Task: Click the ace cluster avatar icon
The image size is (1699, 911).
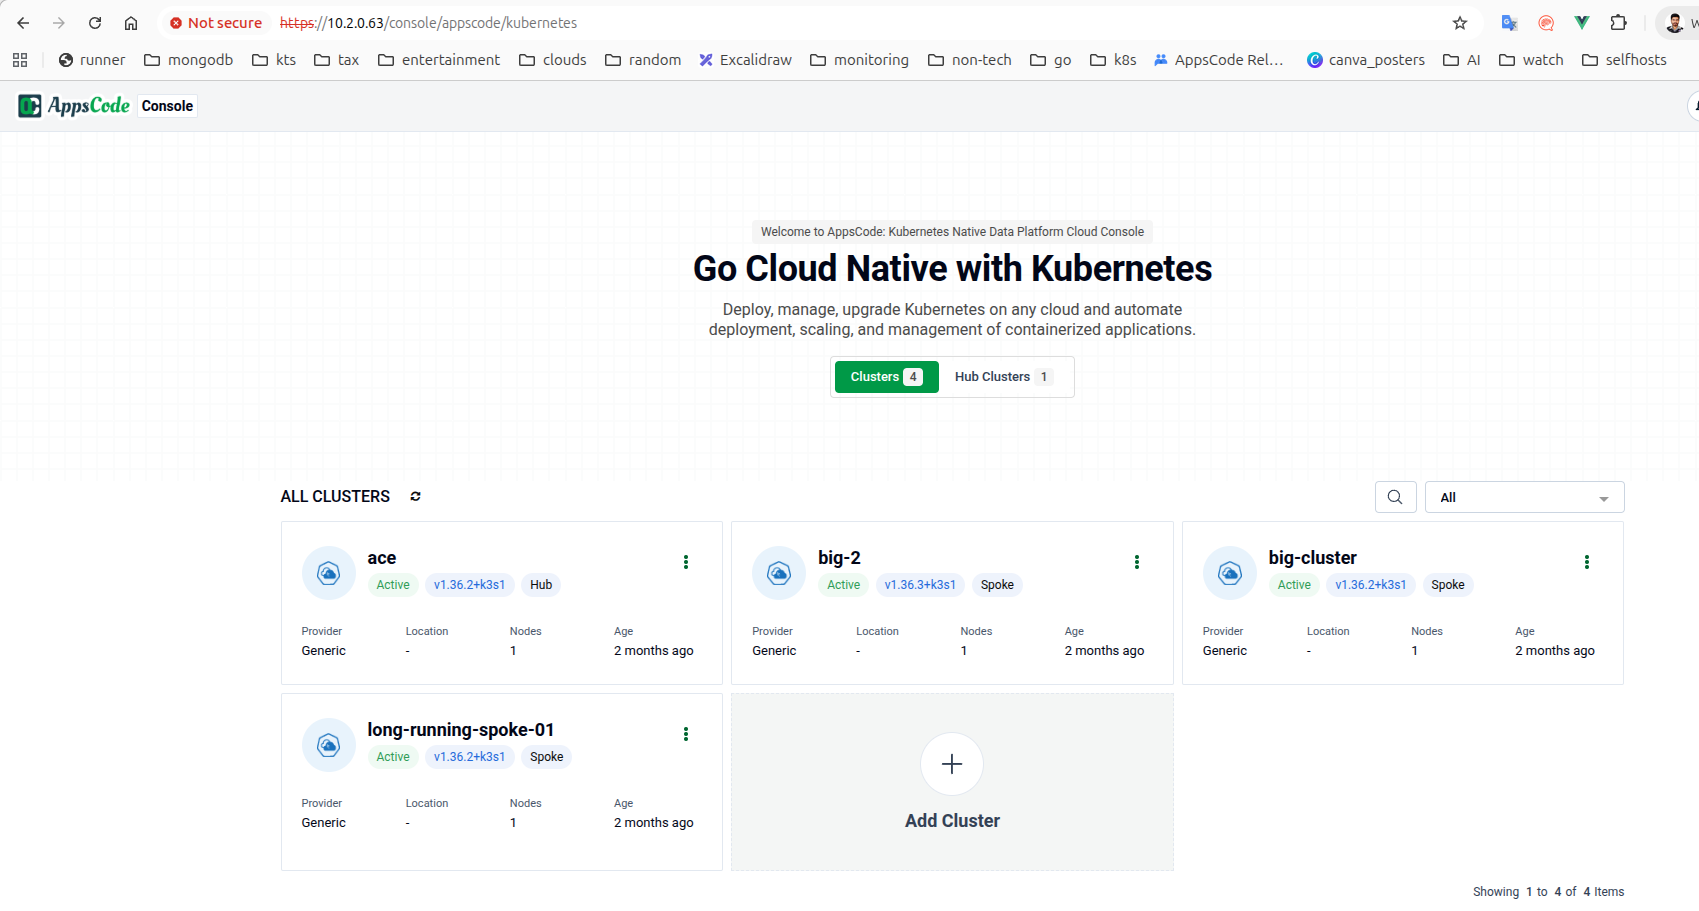Action: pos(328,573)
